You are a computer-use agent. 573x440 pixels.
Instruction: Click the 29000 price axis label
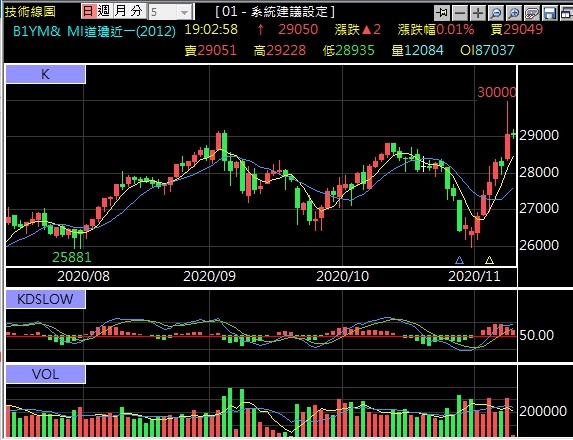[539, 136]
